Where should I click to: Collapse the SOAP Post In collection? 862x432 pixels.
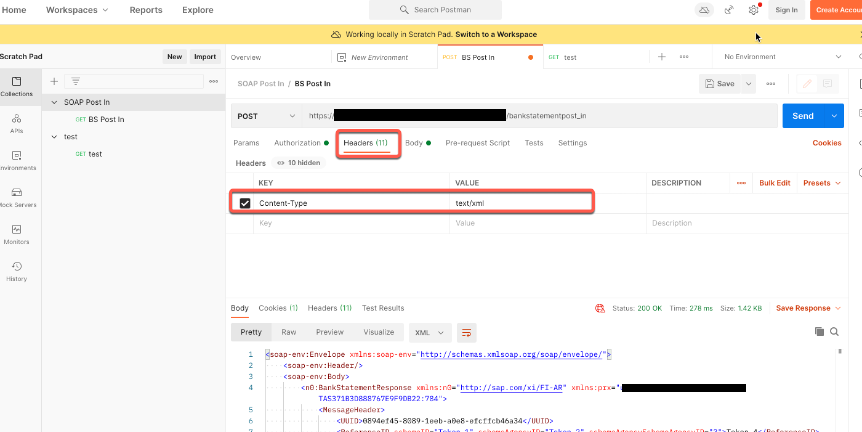tap(55, 102)
